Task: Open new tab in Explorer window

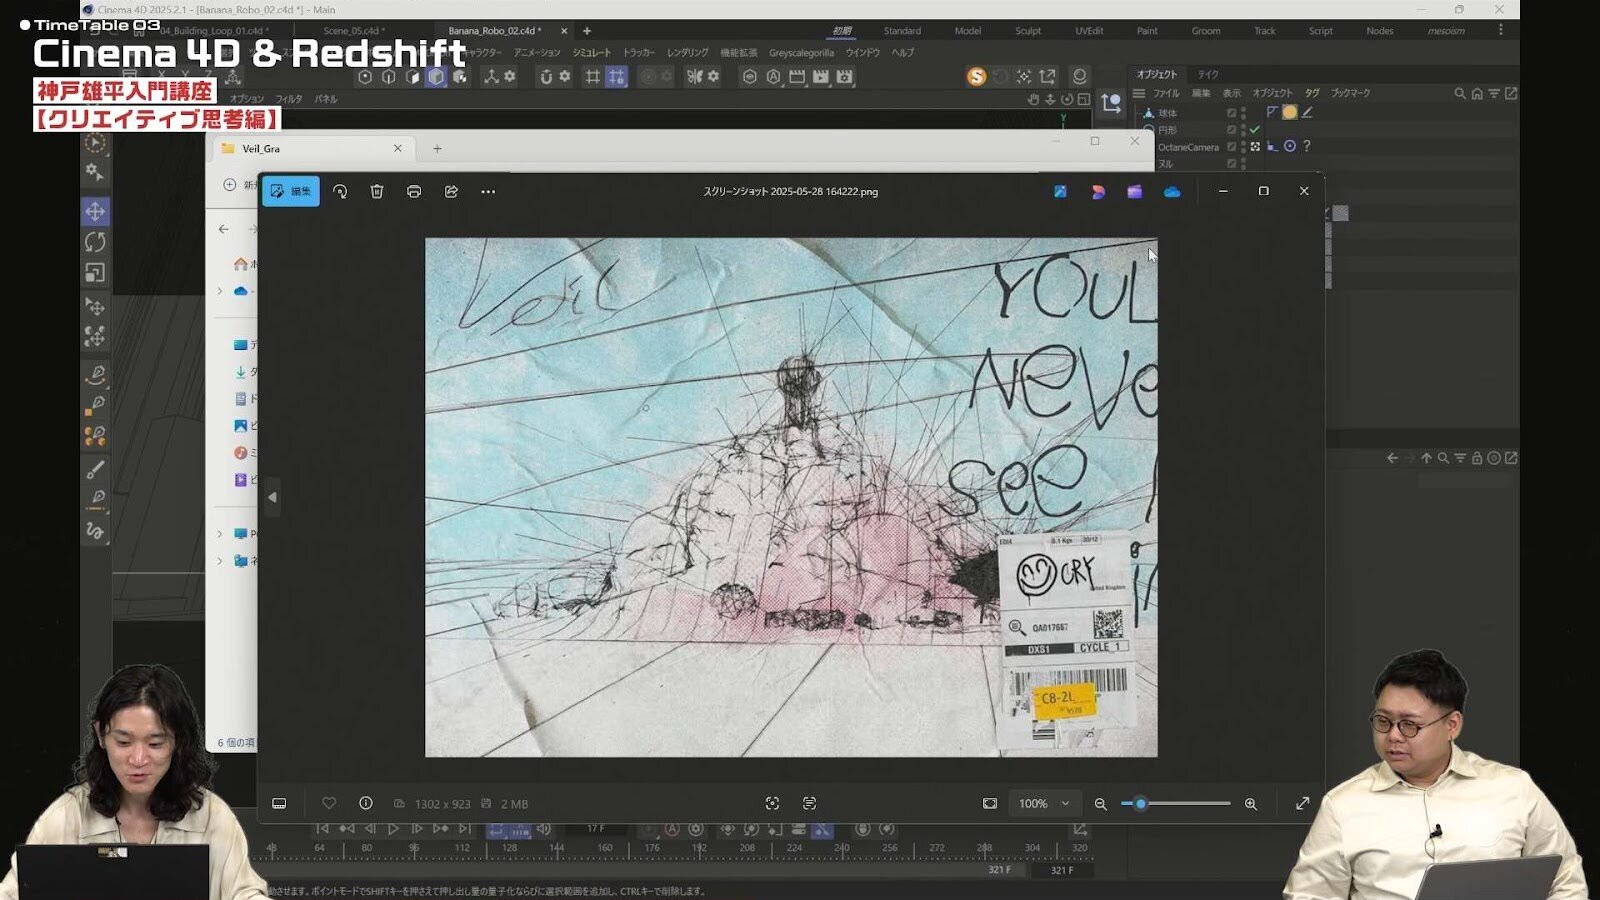Action: [x=437, y=148]
